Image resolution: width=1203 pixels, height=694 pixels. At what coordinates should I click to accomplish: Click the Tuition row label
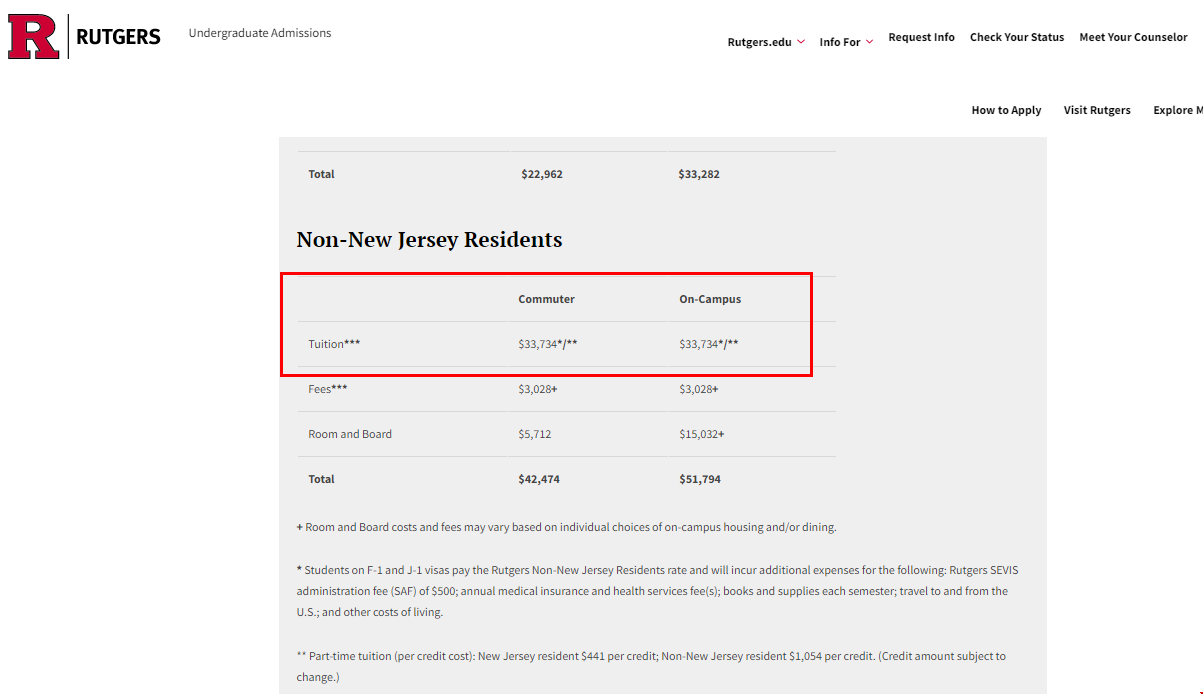334,344
